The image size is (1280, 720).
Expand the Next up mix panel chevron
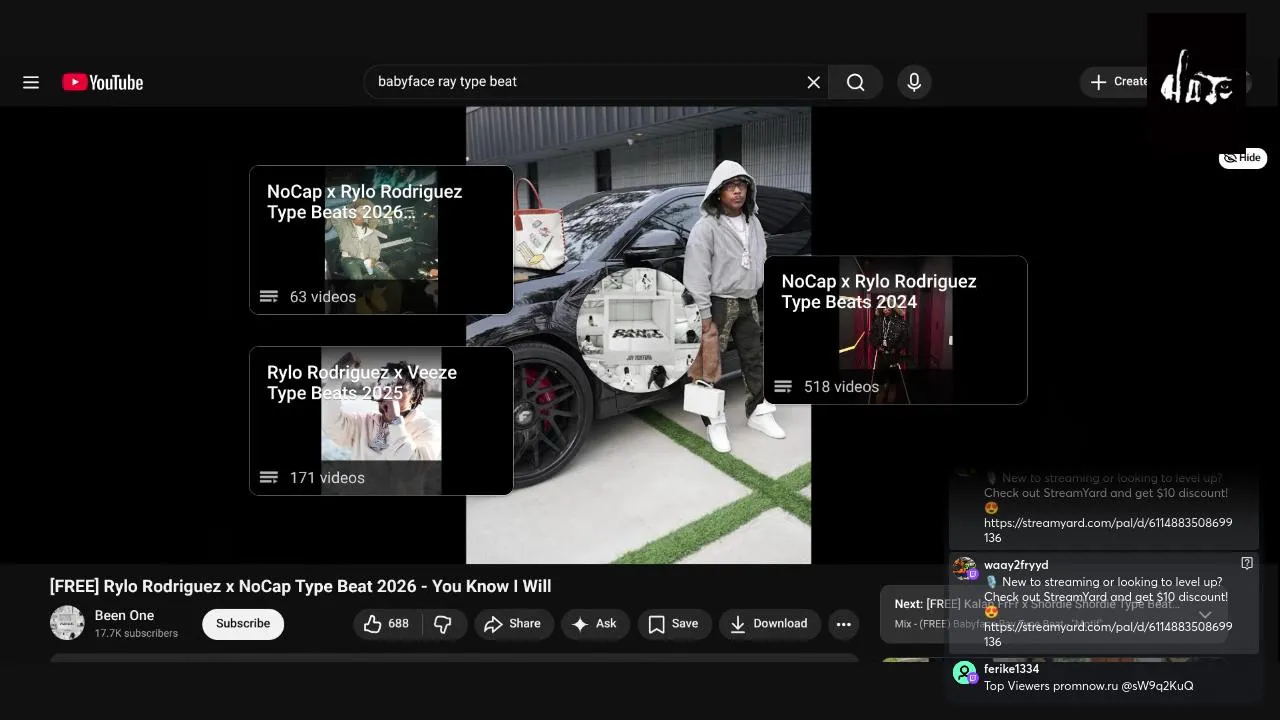(1205, 615)
